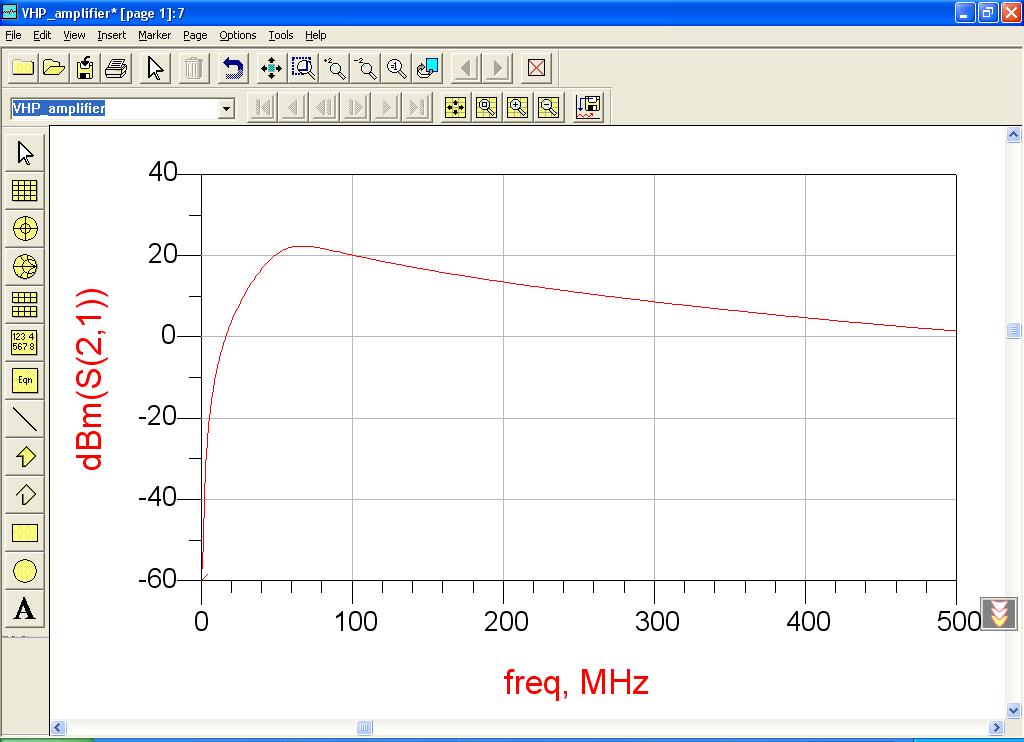Zoom out by two icon
This screenshot has width=1024, height=742.
click(x=366, y=68)
